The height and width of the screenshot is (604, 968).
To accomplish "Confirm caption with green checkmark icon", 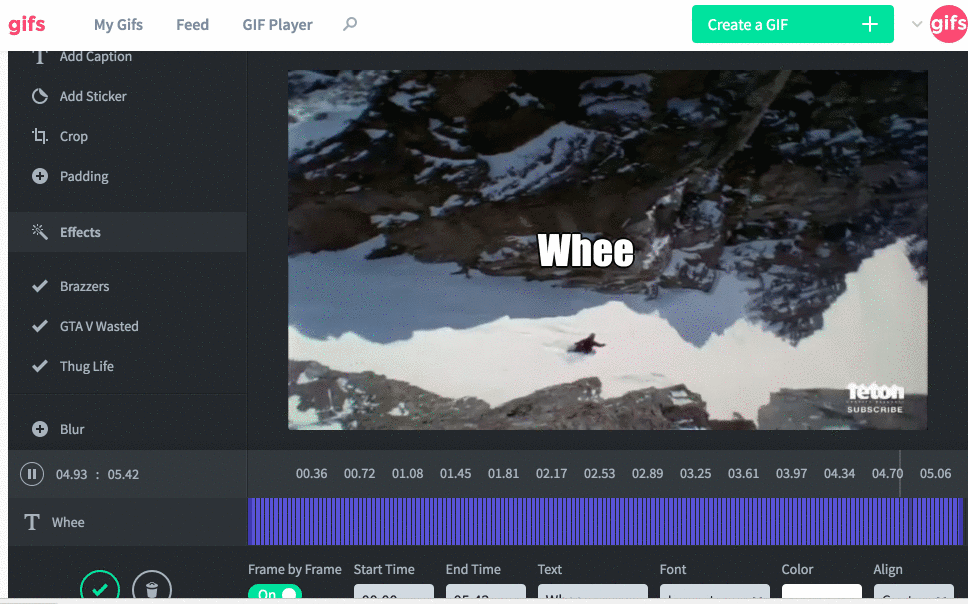I will pos(100,589).
